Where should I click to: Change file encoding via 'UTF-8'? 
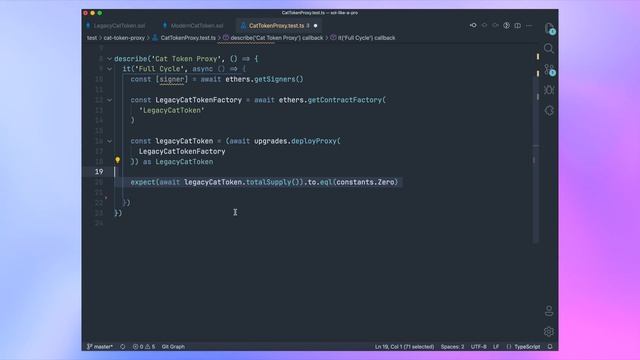click(479, 347)
